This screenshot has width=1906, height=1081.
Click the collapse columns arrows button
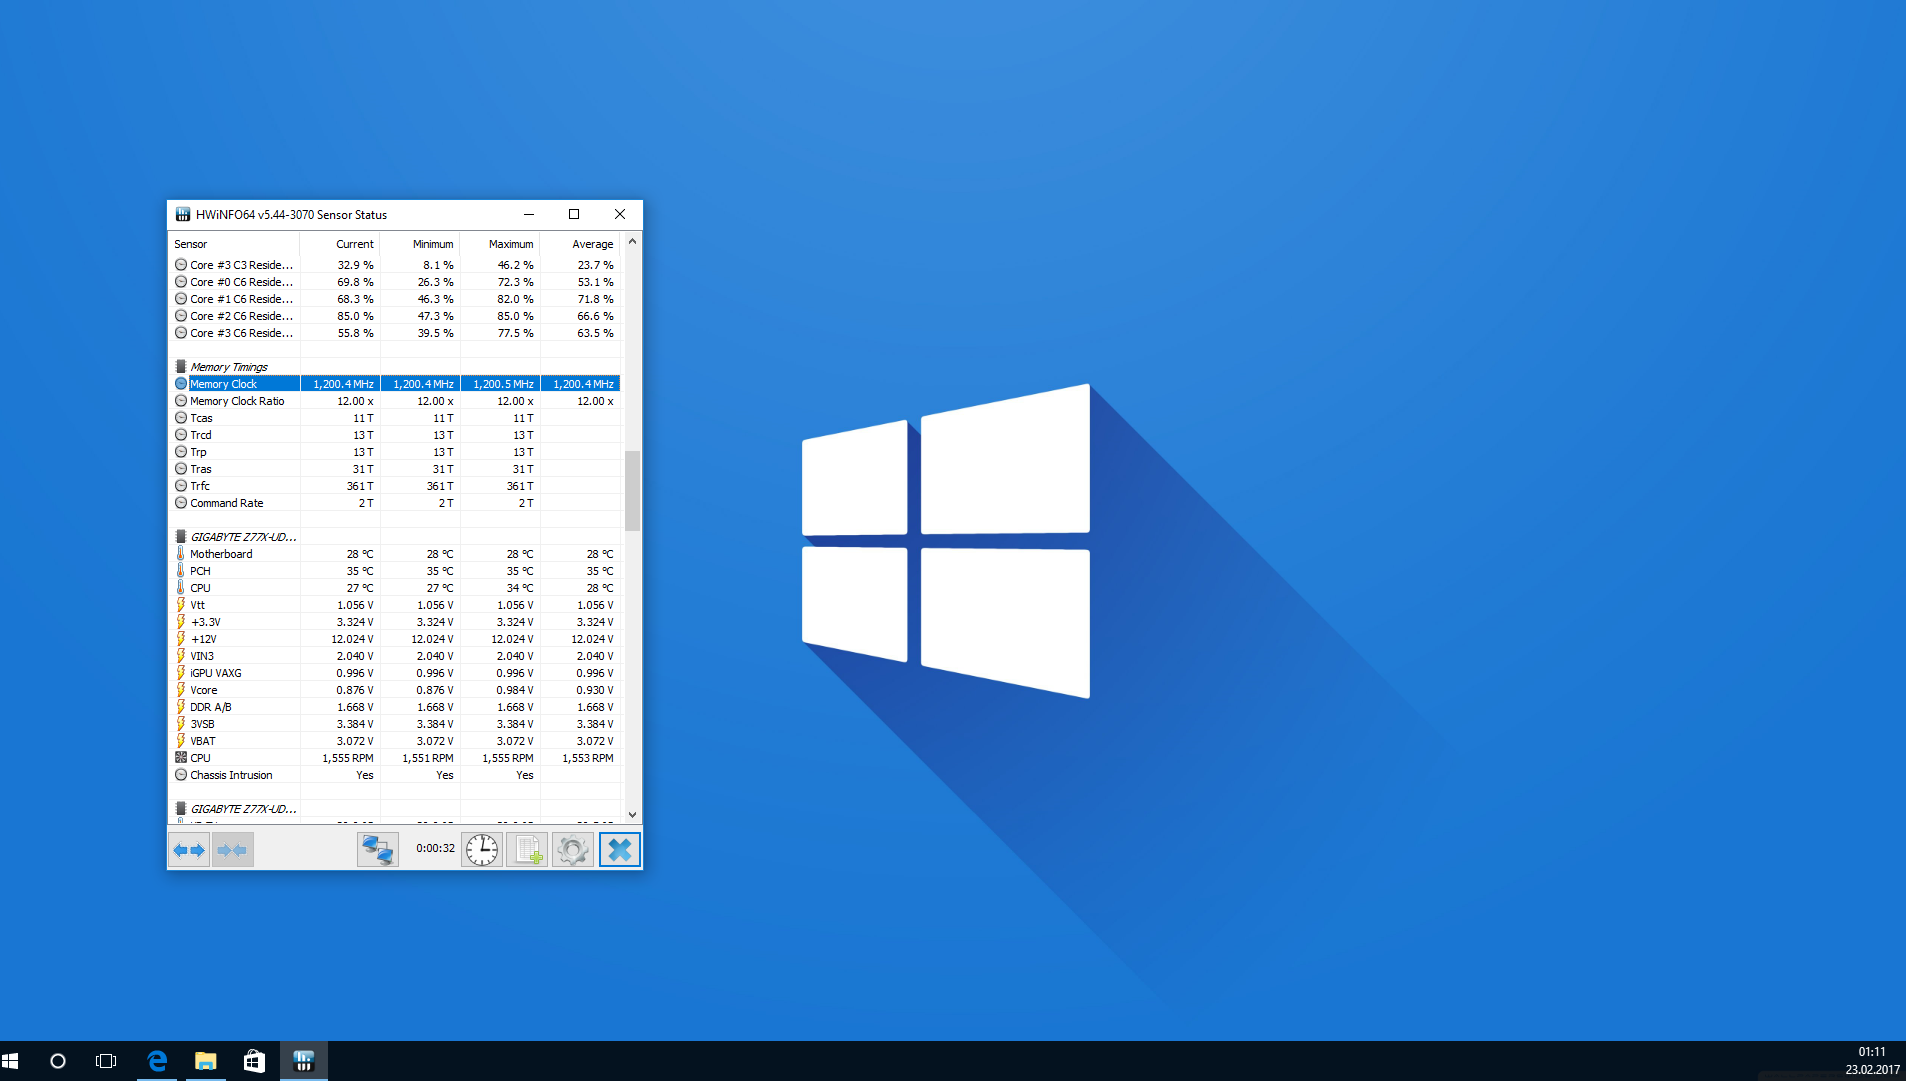(x=232, y=850)
